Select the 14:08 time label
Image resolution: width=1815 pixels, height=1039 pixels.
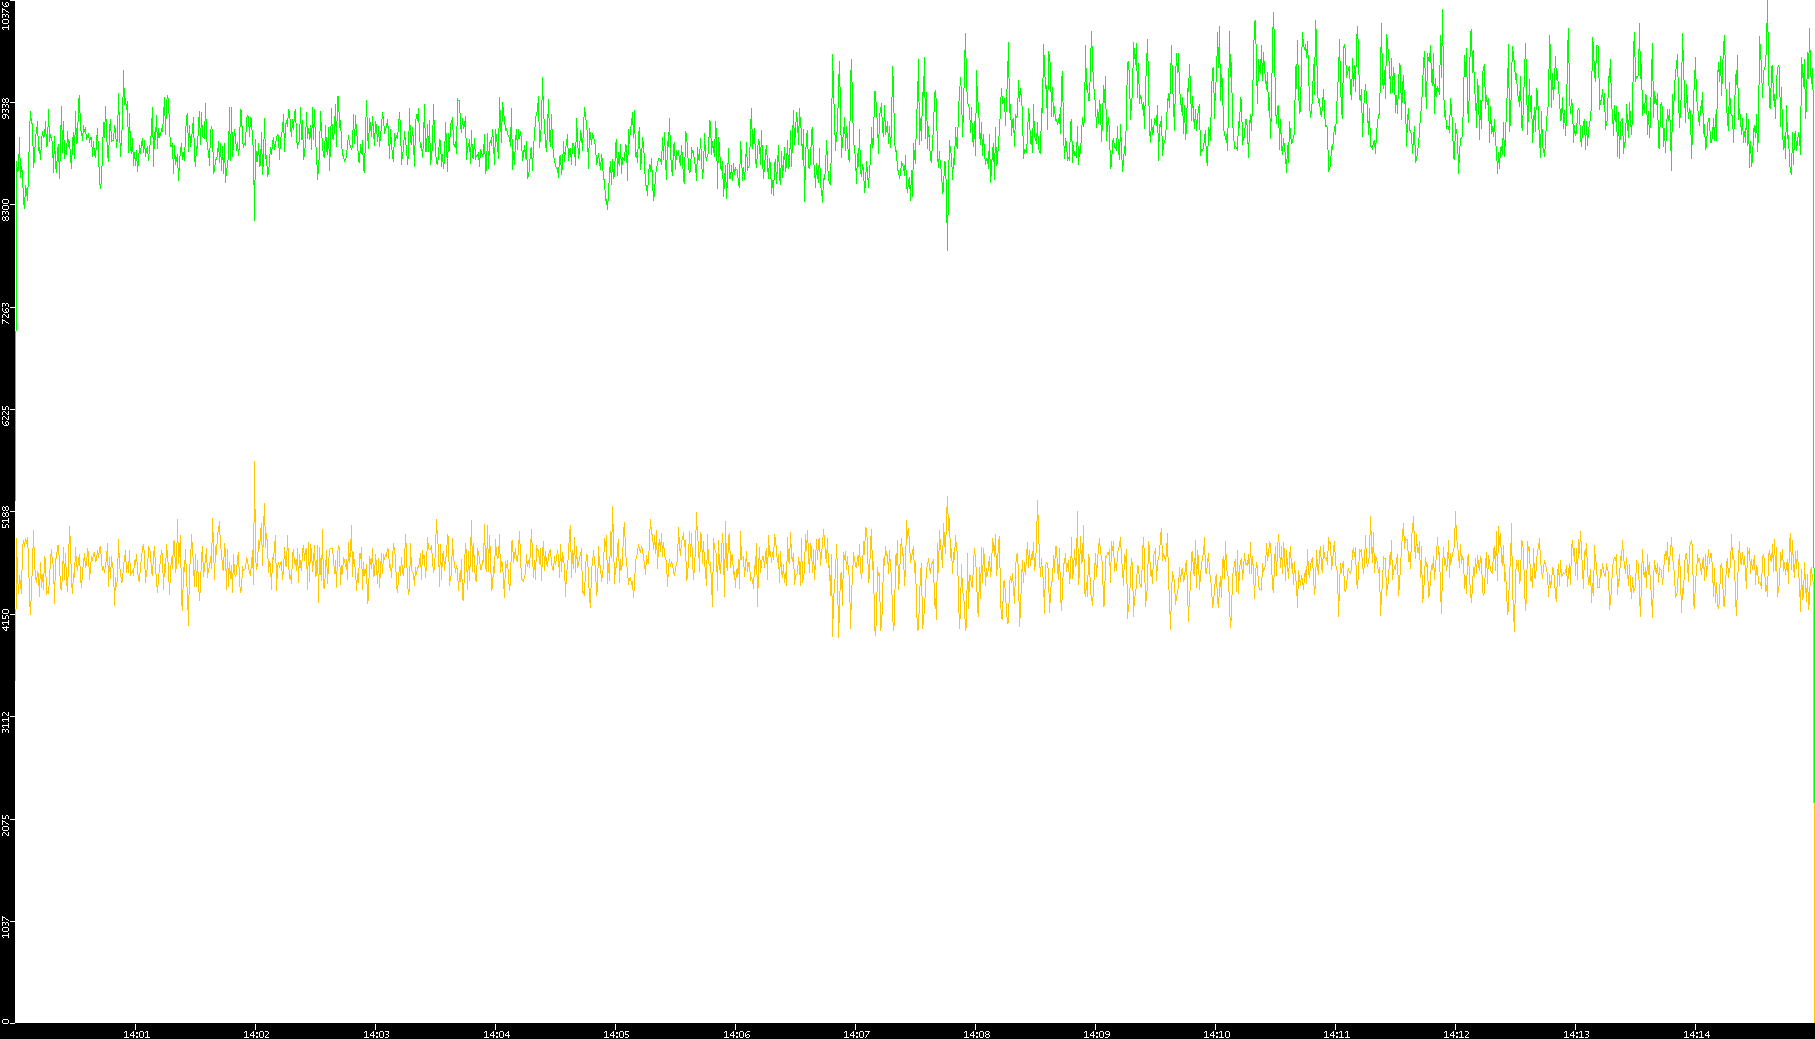point(976,1034)
